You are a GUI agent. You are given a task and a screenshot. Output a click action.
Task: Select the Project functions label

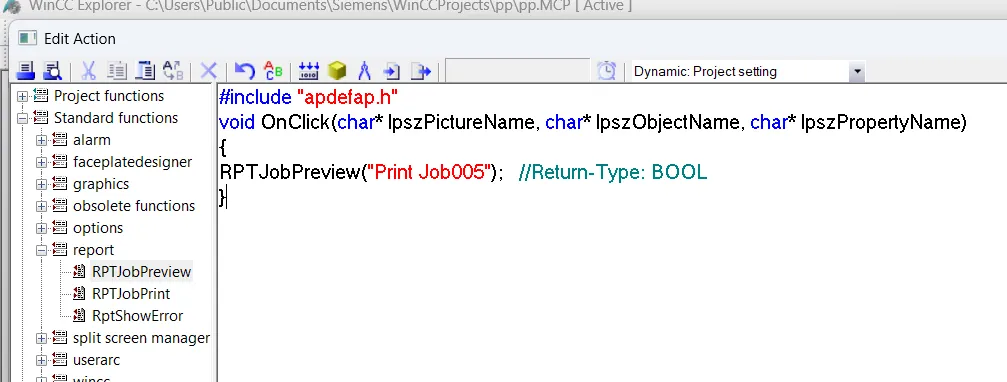tap(109, 96)
